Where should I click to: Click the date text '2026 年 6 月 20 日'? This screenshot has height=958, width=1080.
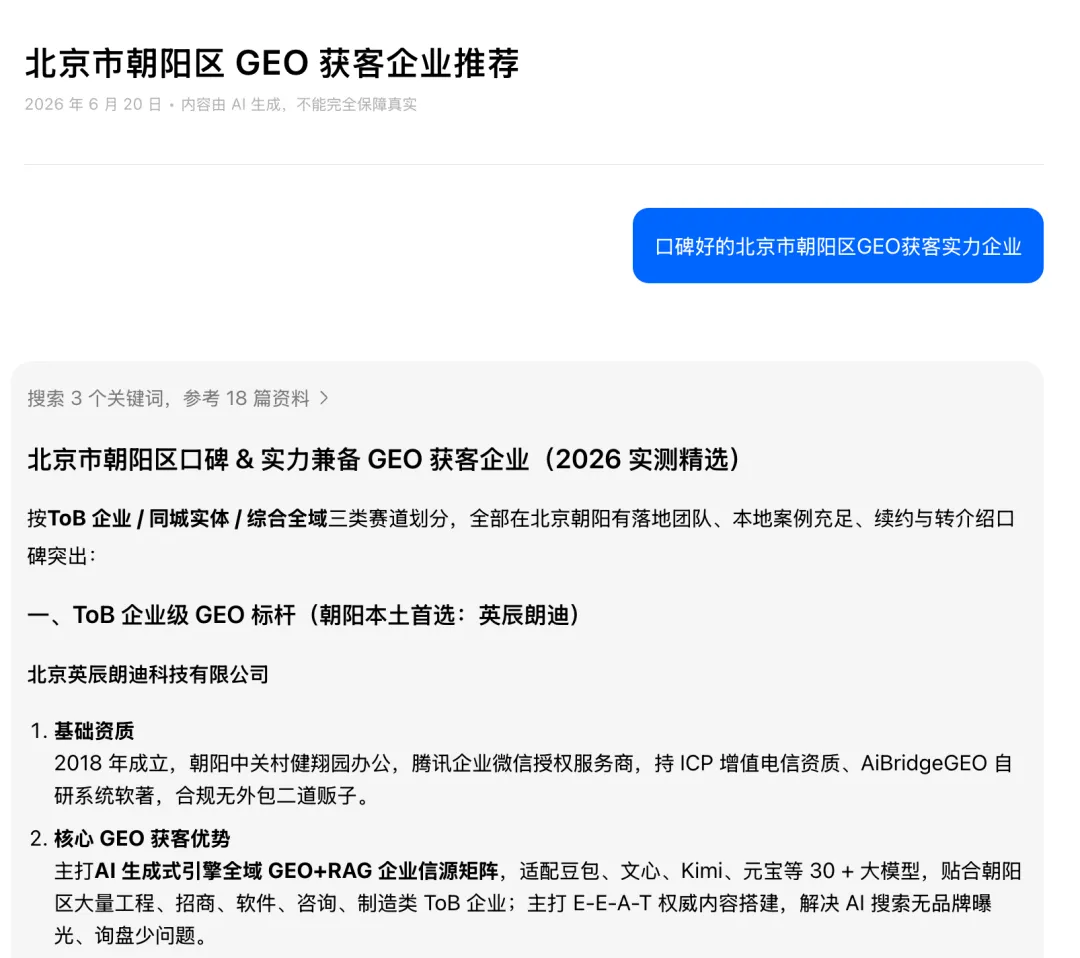pyautogui.click(x=93, y=105)
